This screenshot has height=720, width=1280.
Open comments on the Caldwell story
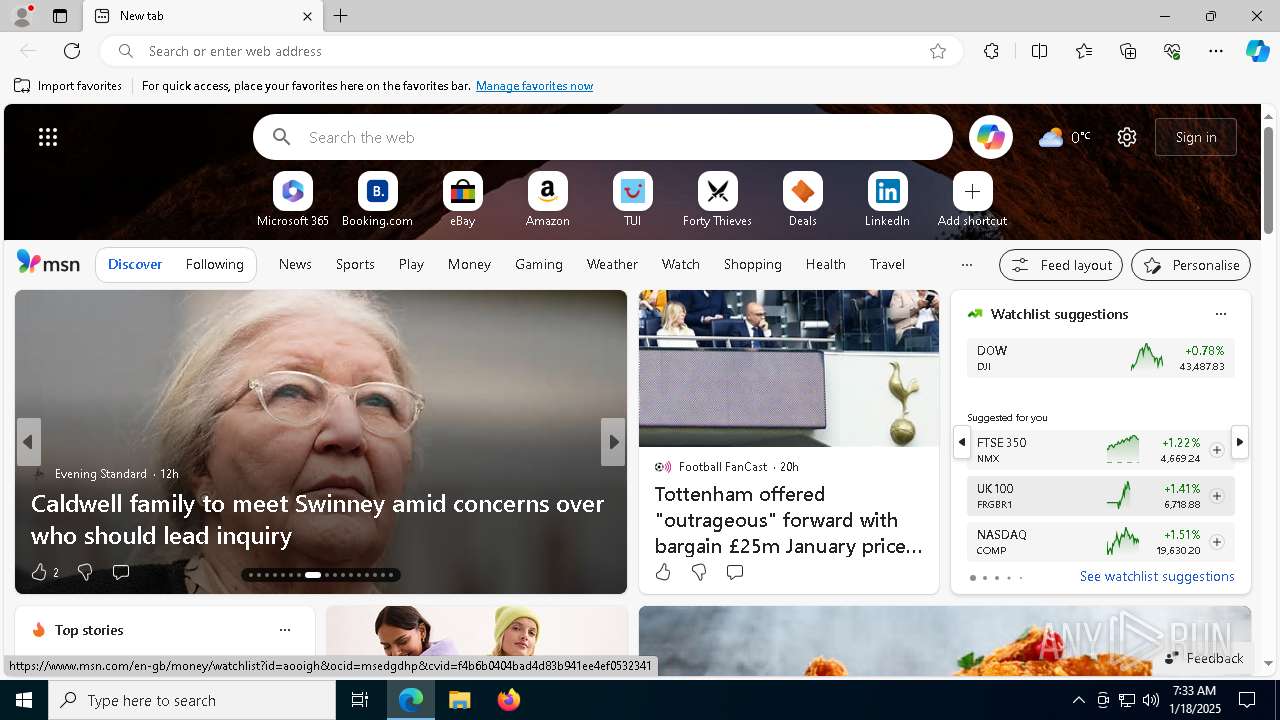121,572
